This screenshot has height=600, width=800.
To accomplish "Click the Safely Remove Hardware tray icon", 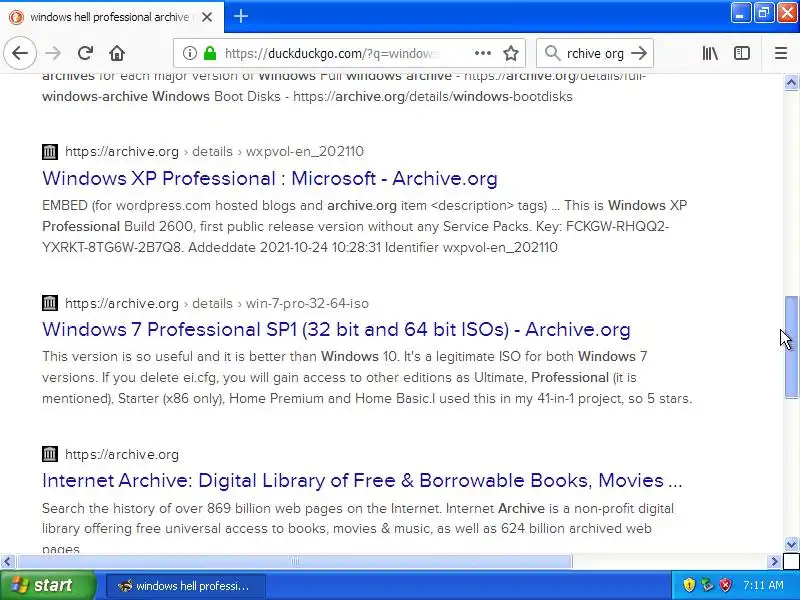I will (707, 585).
